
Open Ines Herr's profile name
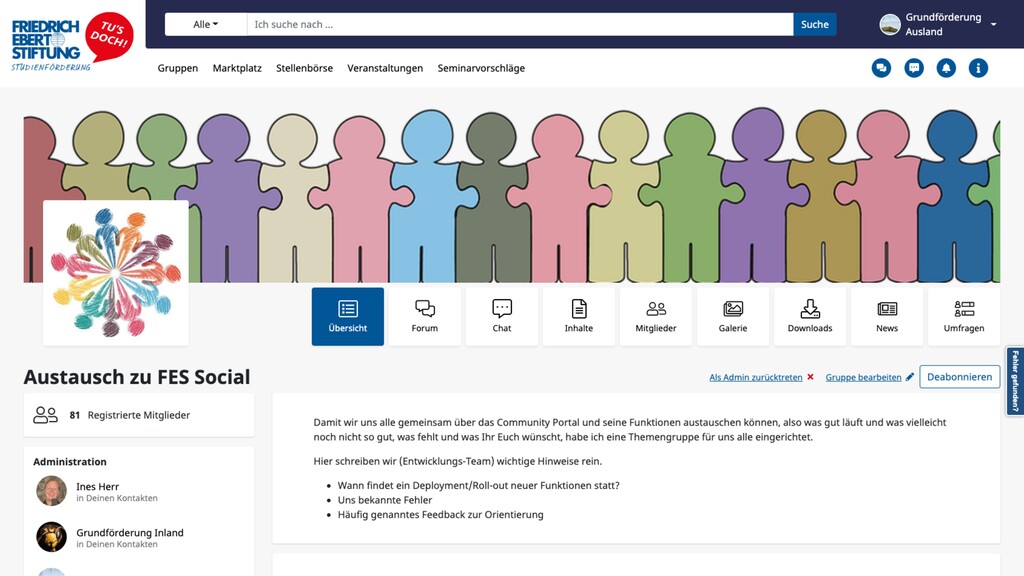tap(97, 487)
